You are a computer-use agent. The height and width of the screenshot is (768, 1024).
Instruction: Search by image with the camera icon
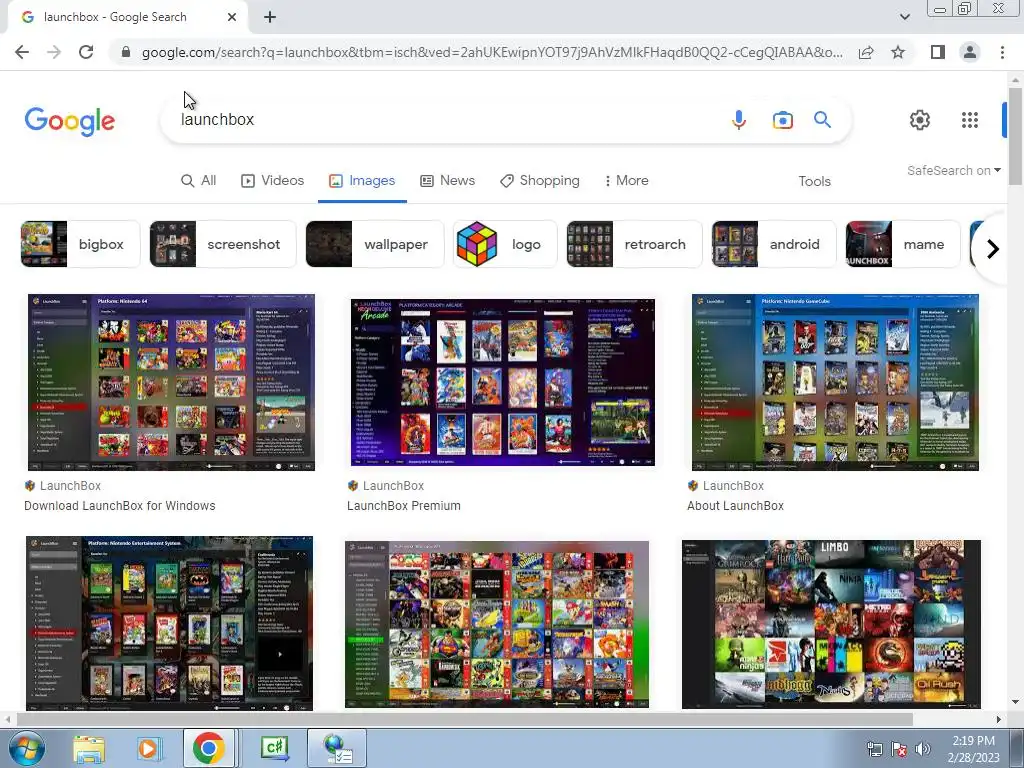[x=782, y=120]
